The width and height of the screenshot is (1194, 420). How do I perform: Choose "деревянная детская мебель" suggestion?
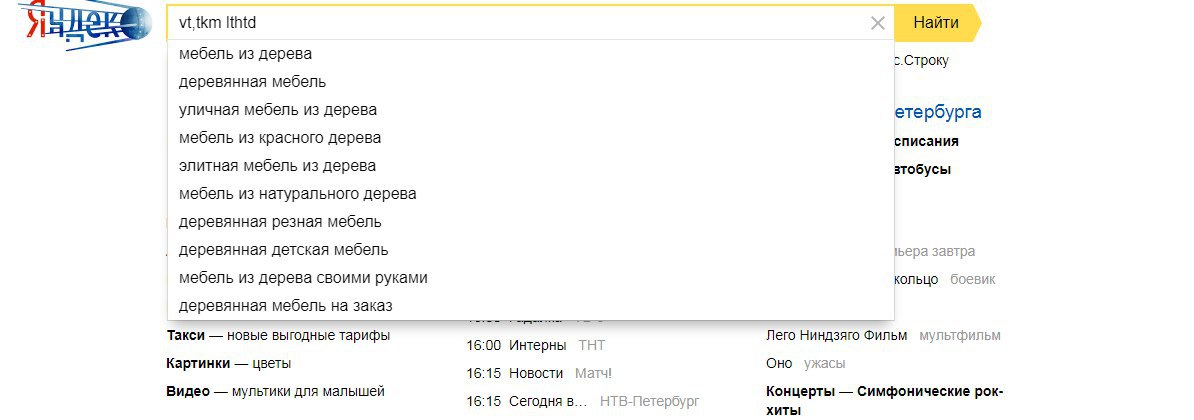click(283, 250)
